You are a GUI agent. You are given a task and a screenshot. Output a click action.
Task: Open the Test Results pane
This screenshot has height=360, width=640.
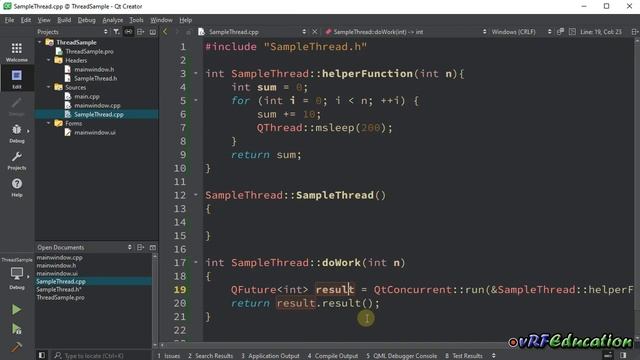(464, 356)
